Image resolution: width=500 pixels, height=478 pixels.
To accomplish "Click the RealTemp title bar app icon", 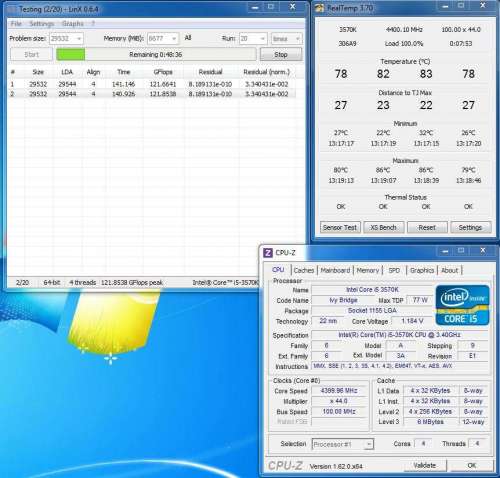I will point(320,8).
